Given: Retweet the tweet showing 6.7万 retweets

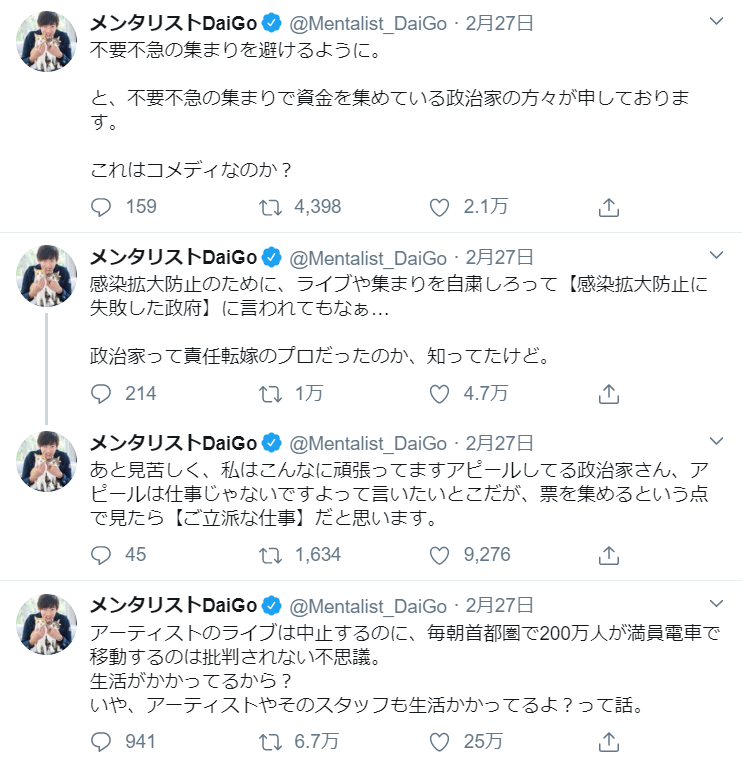Looking at the screenshot, I should pyautogui.click(x=270, y=741).
